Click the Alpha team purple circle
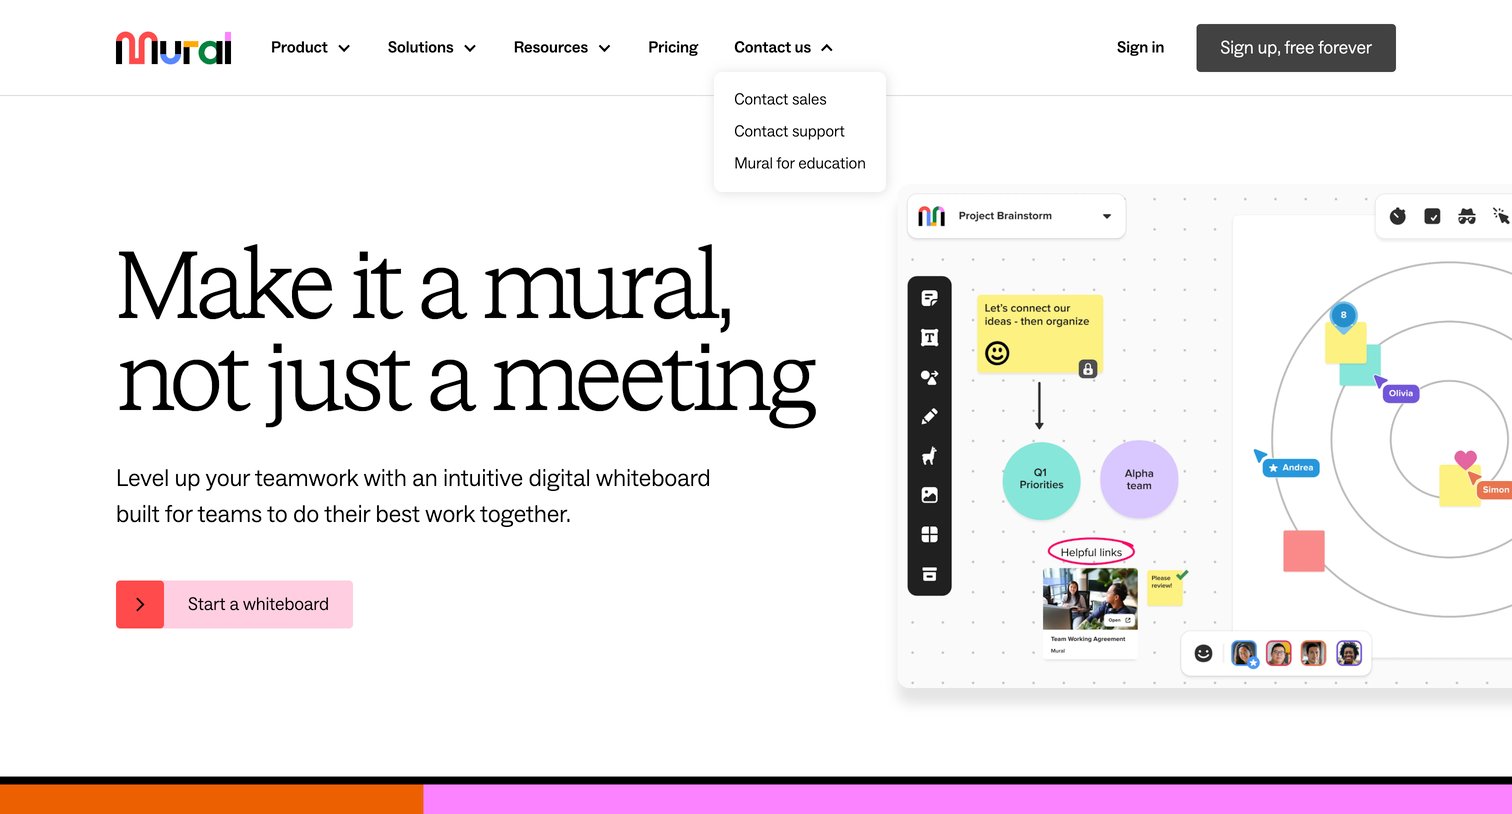 [x=1139, y=480]
